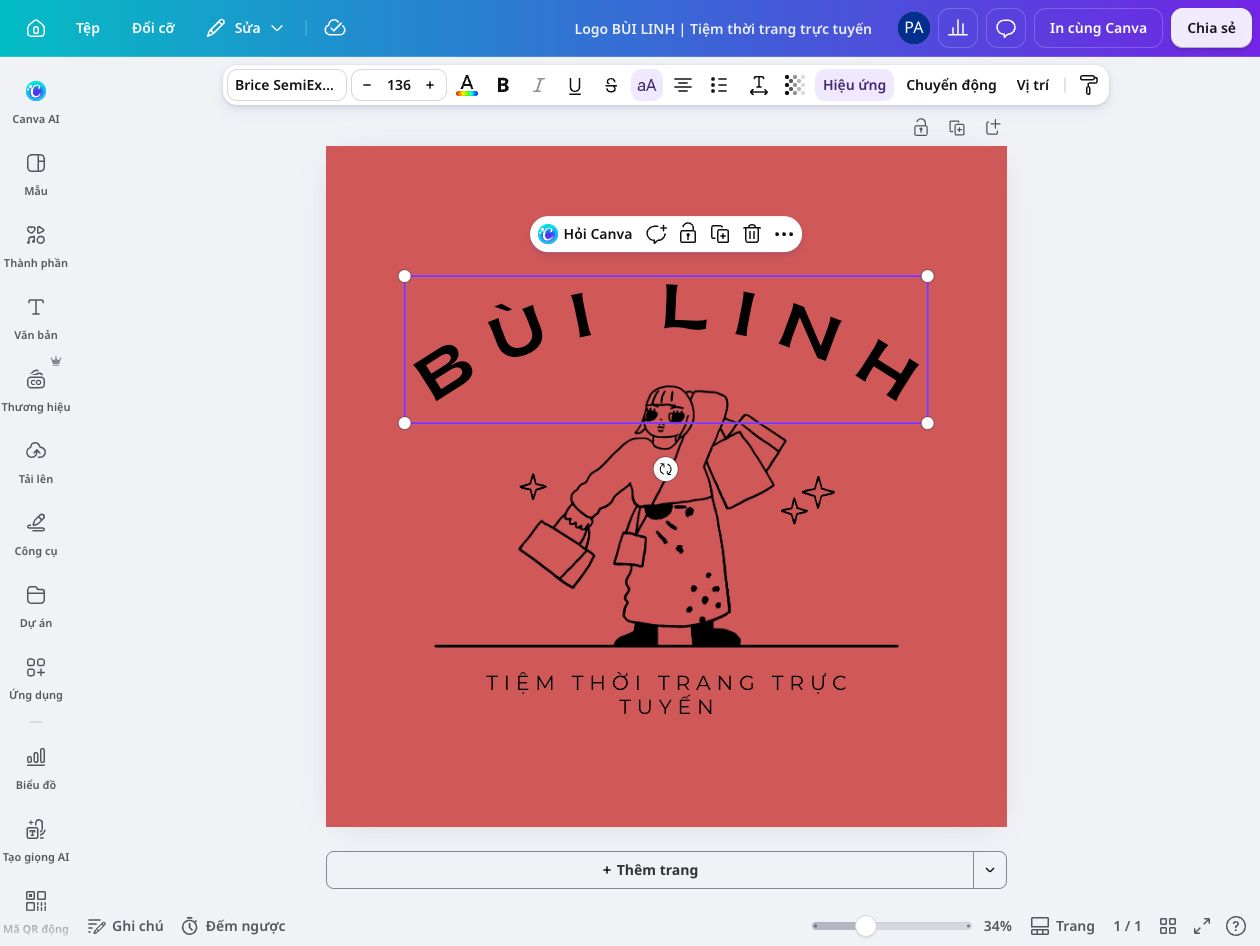Open comments speech bubble in header
This screenshot has width=1260, height=946.
tap(1006, 28)
